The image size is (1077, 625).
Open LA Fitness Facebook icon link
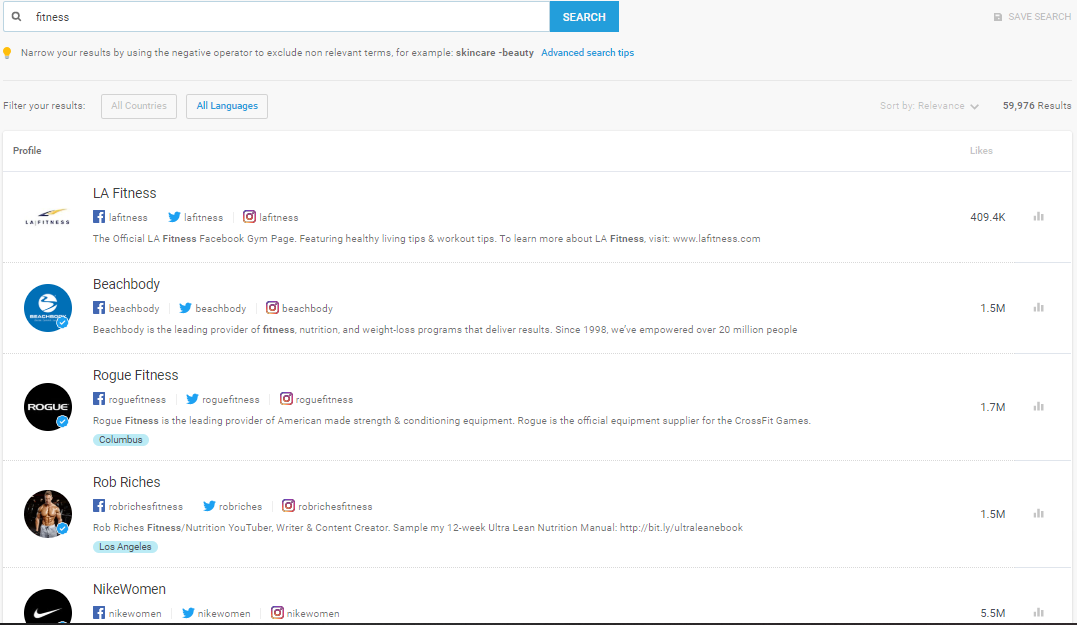tap(99, 216)
